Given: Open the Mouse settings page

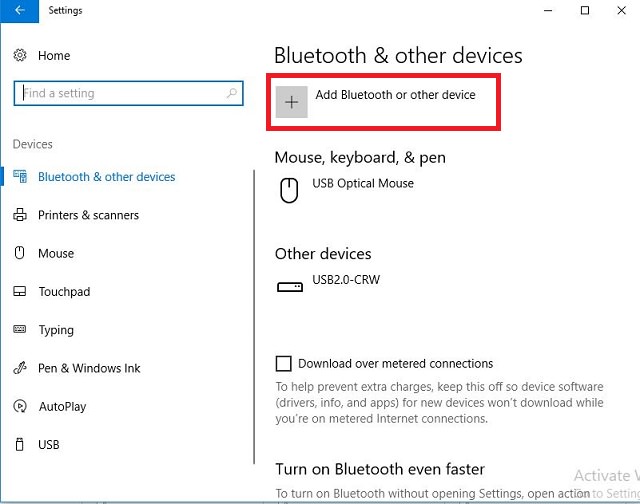Looking at the screenshot, I should click(56, 254).
